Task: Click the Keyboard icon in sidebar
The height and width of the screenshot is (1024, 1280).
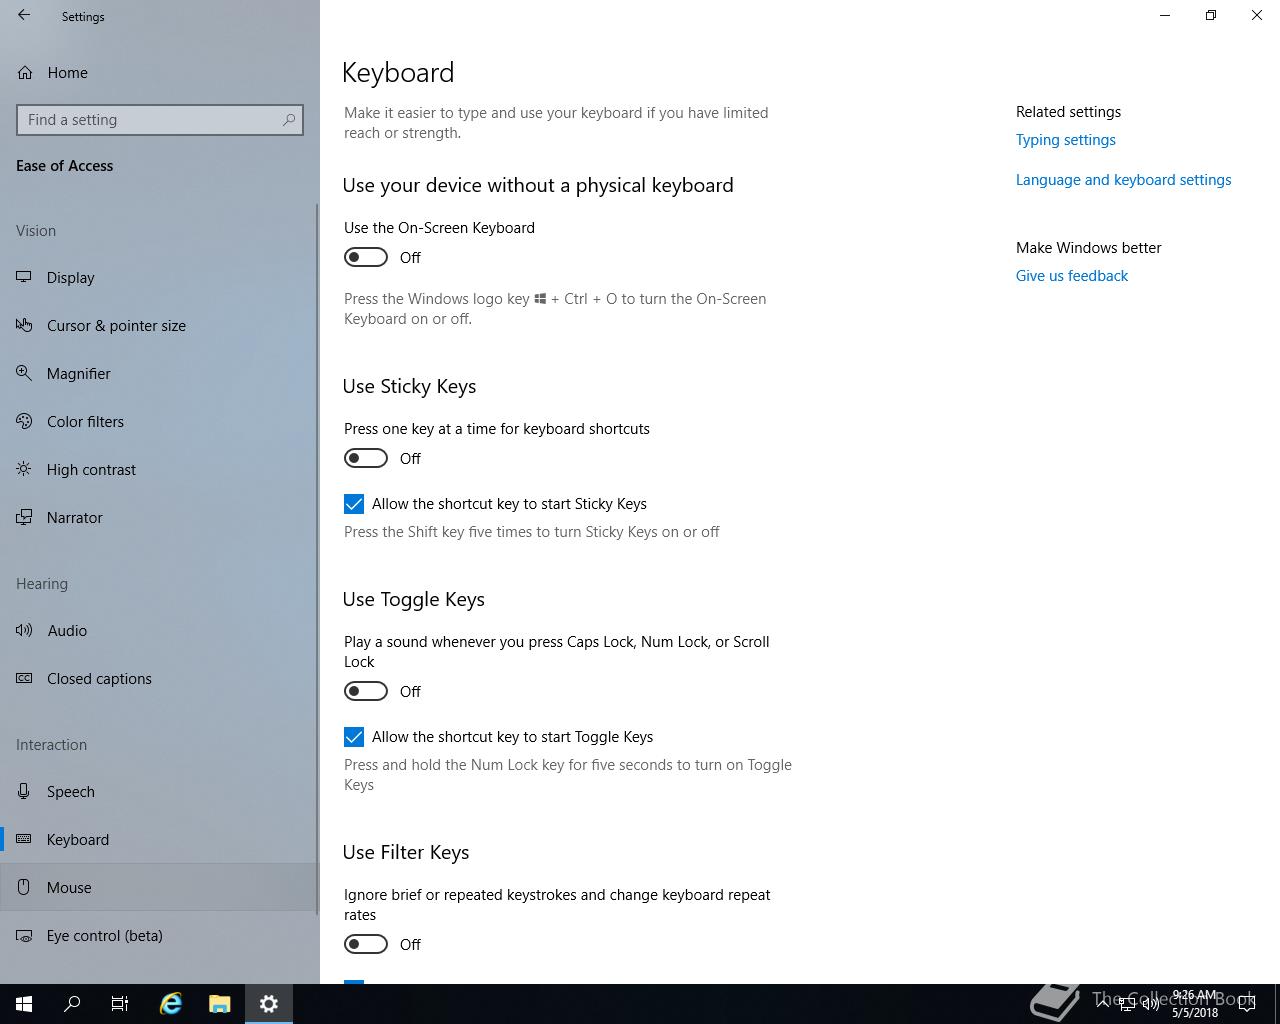Action: pos(24,839)
